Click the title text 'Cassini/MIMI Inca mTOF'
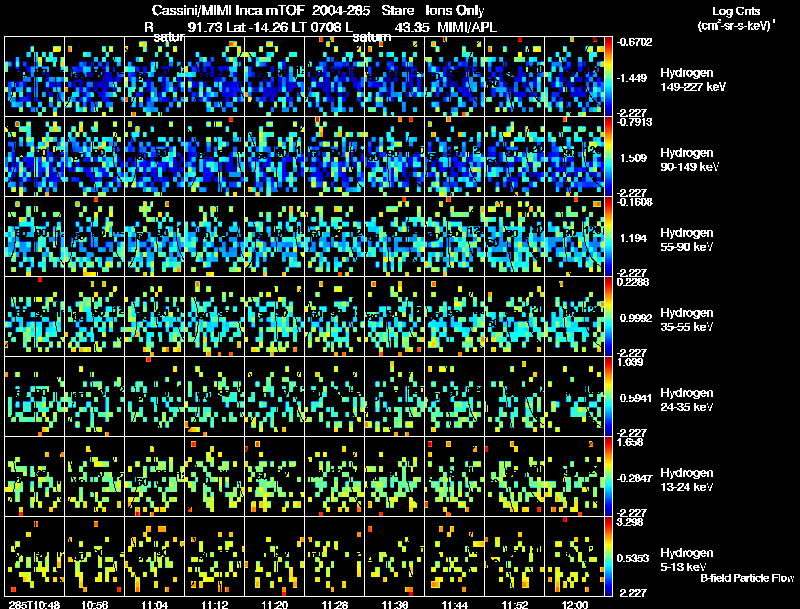This screenshot has height=609, width=800. [228, 11]
